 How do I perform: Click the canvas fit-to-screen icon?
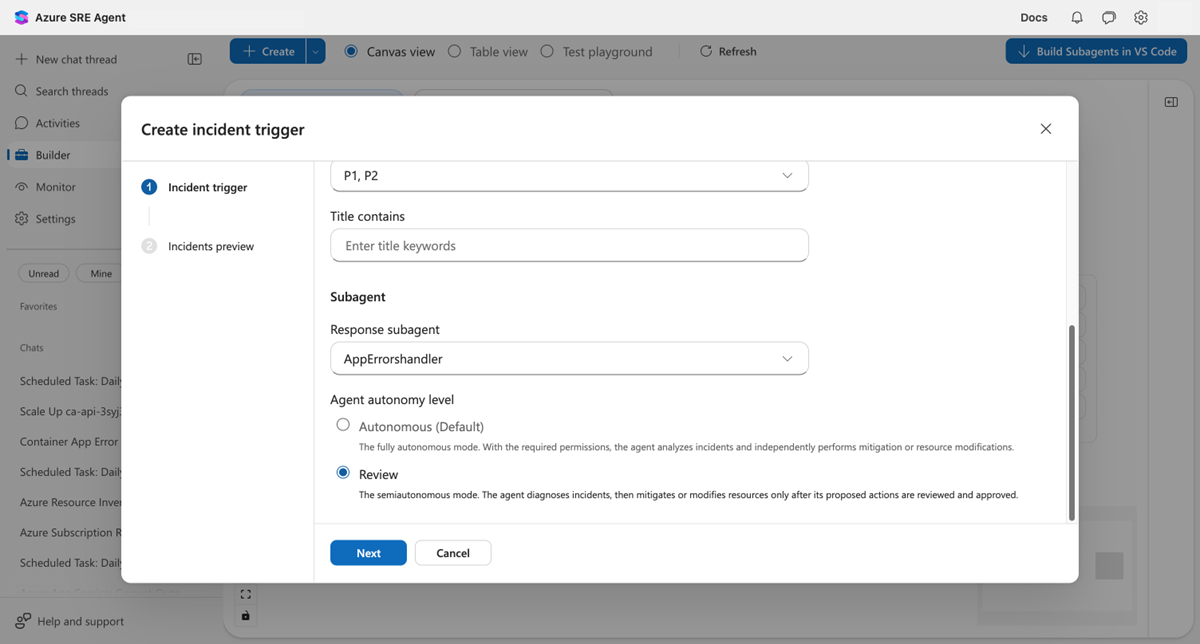245,593
